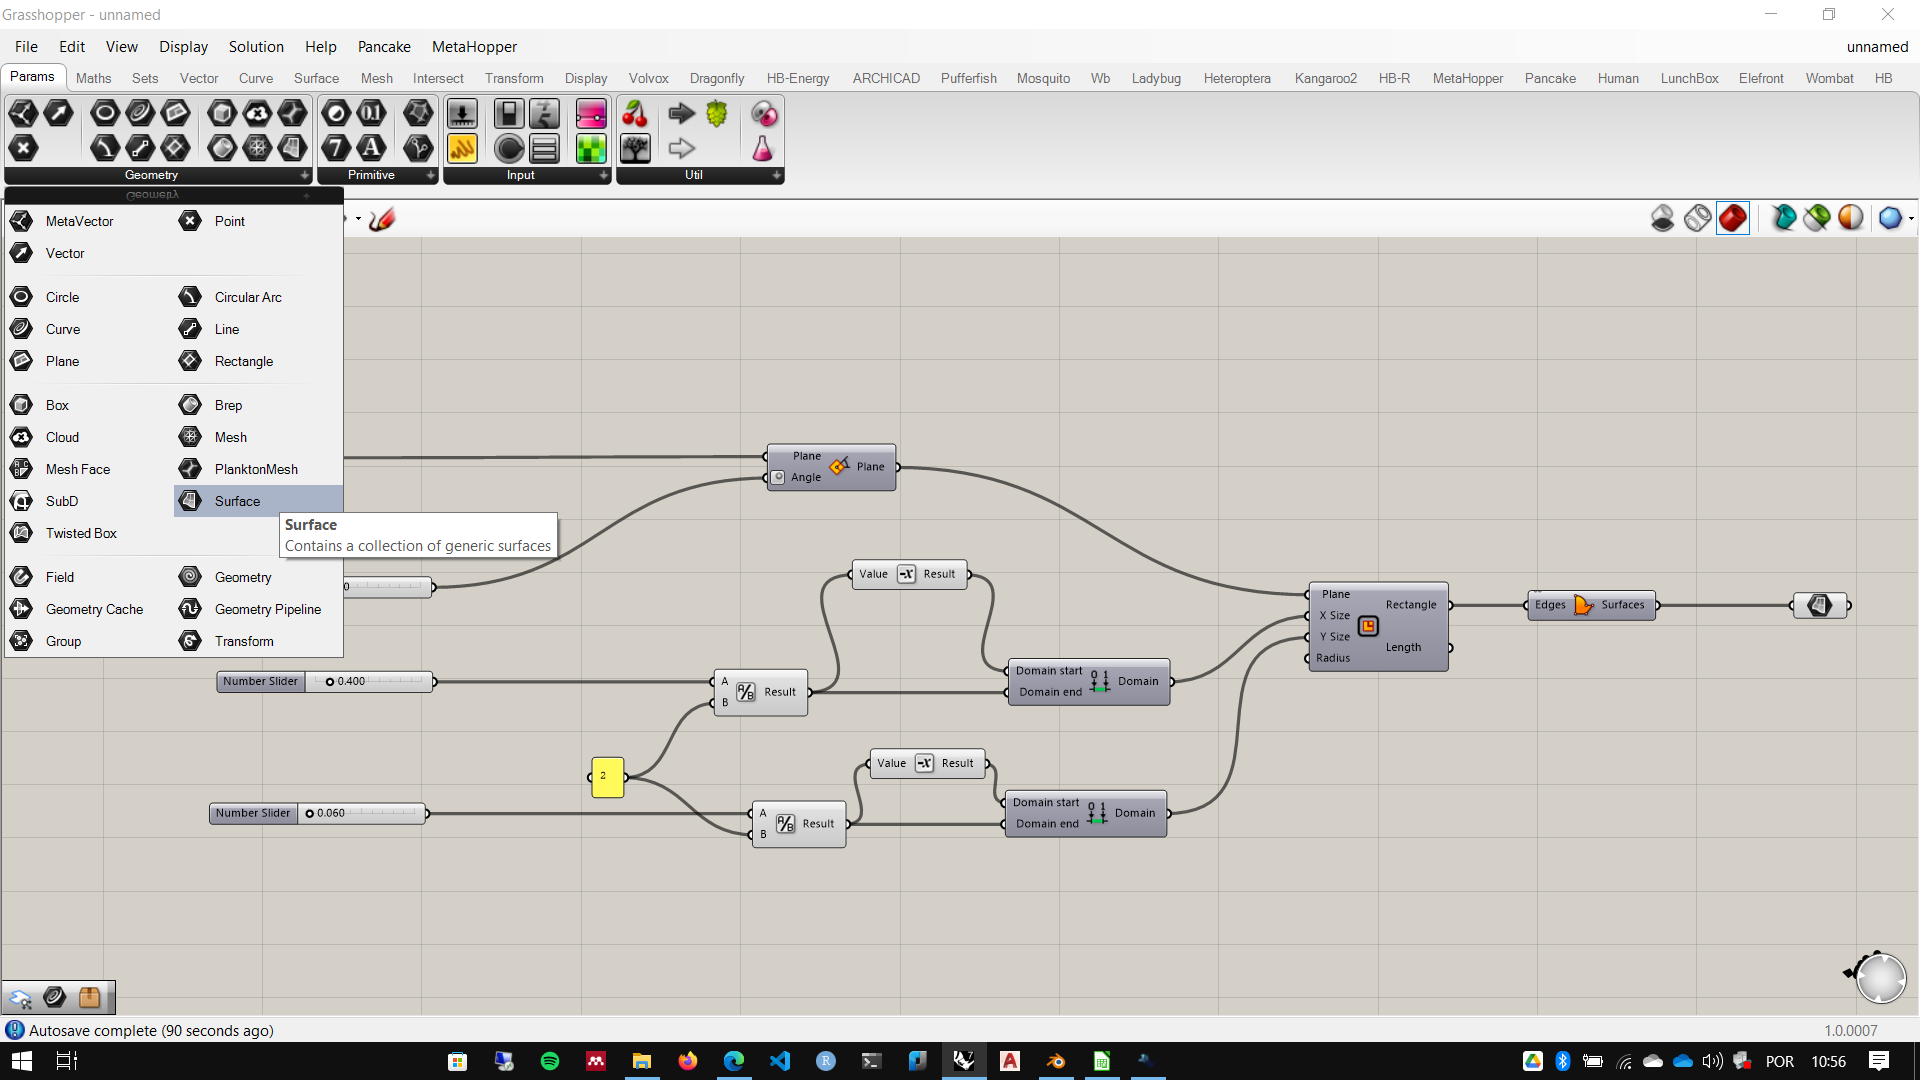
Task: Click the upper Negative component icon
Action: (907, 574)
